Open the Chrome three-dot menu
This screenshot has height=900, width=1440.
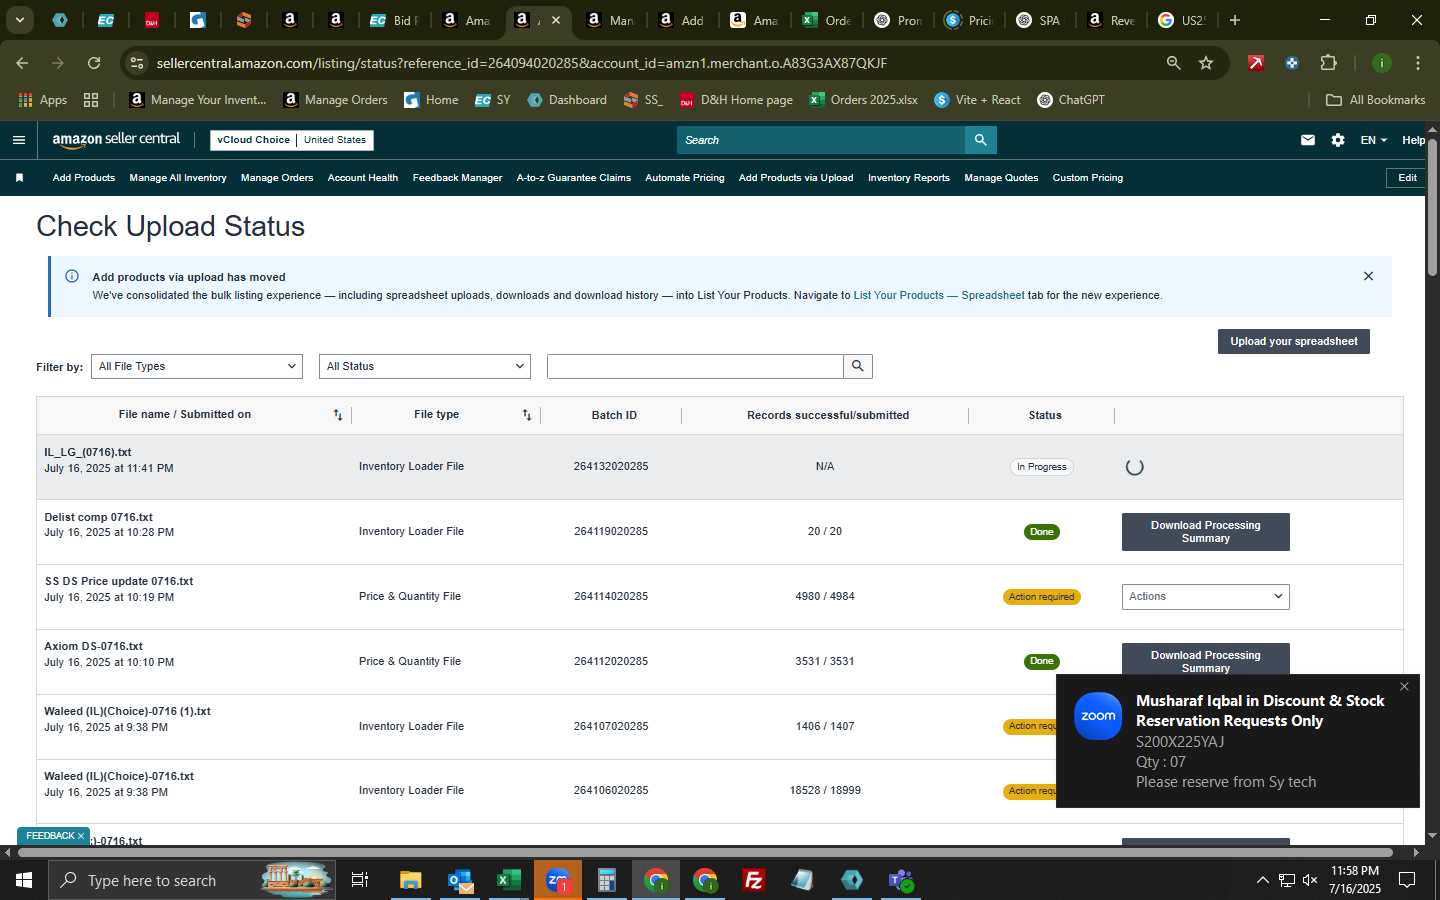pyautogui.click(x=1418, y=63)
